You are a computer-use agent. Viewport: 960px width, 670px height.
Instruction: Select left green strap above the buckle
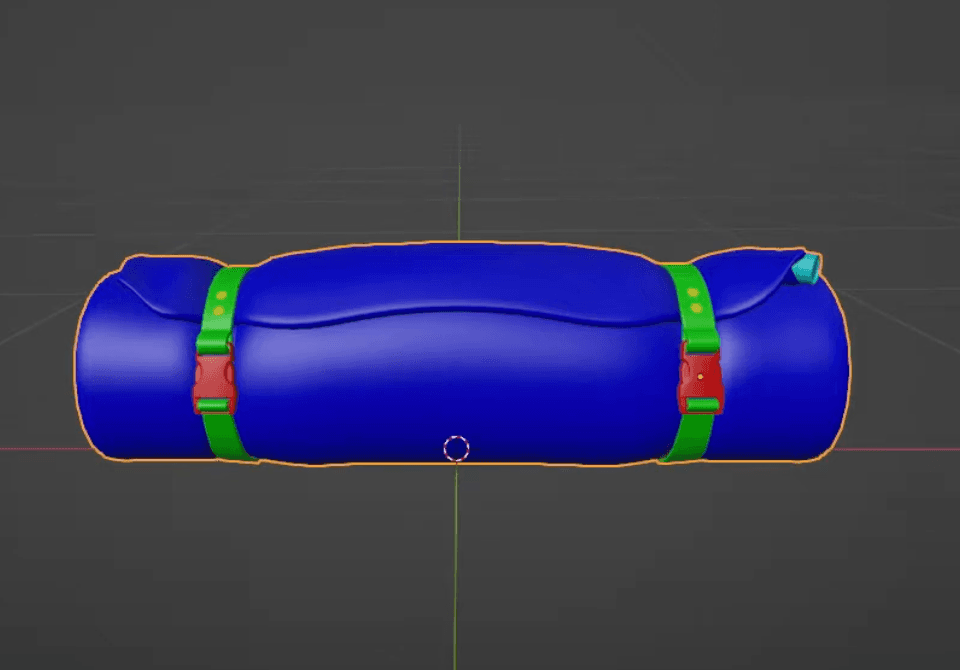coord(222,309)
